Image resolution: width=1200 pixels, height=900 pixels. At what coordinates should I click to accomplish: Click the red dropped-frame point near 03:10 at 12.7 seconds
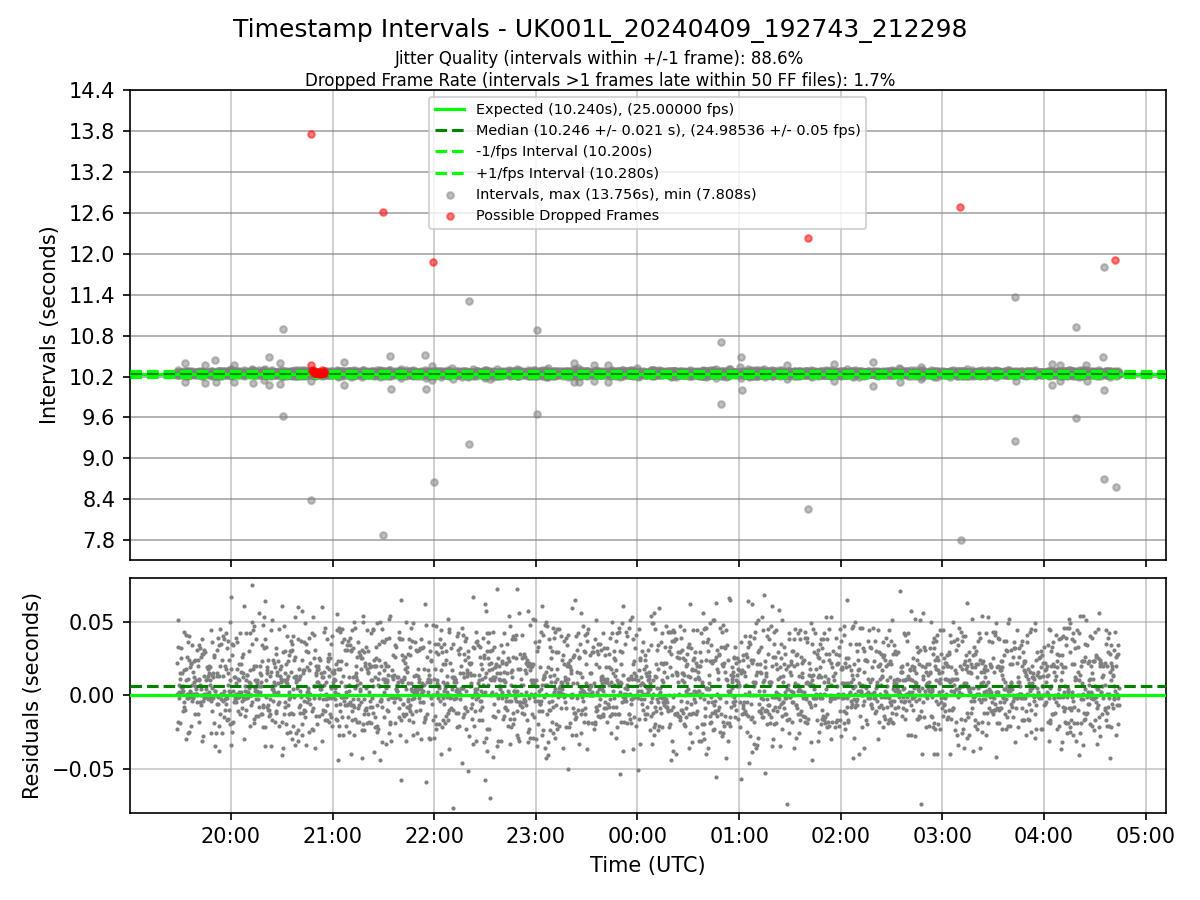(x=960, y=207)
